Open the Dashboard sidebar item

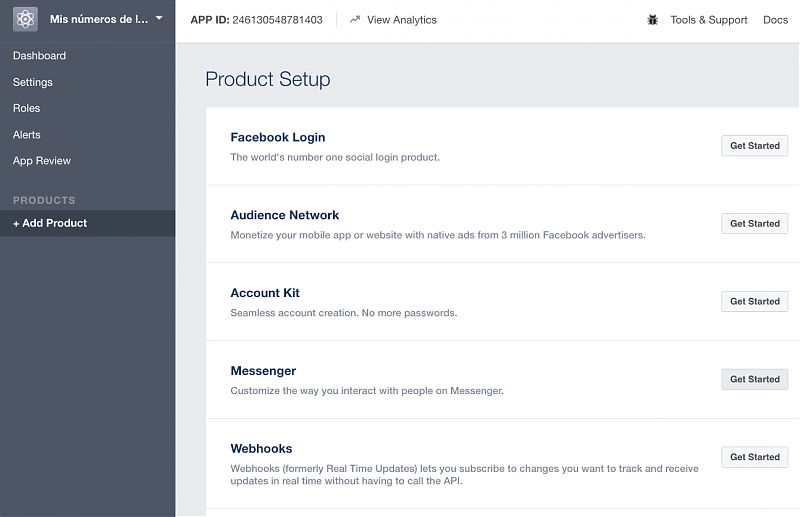[x=39, y=56]
